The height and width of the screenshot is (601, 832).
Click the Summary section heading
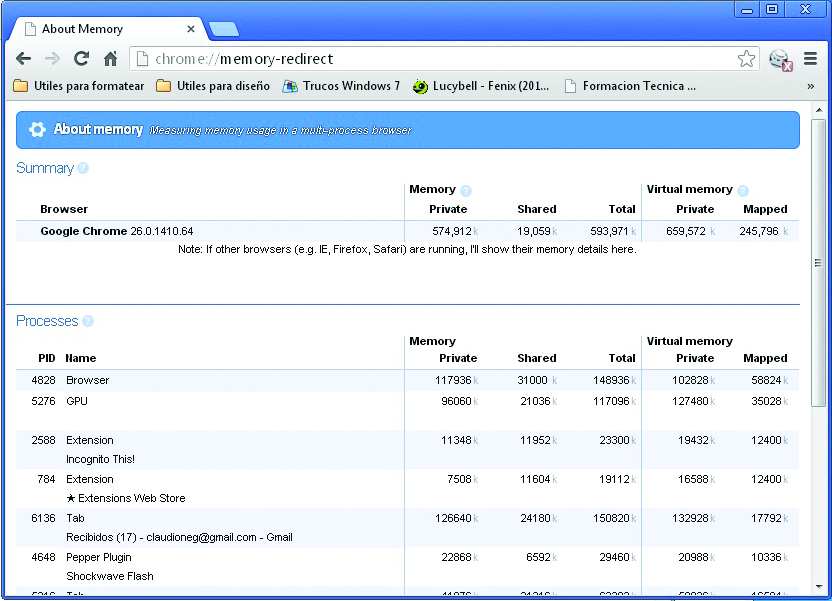[45, 168]
